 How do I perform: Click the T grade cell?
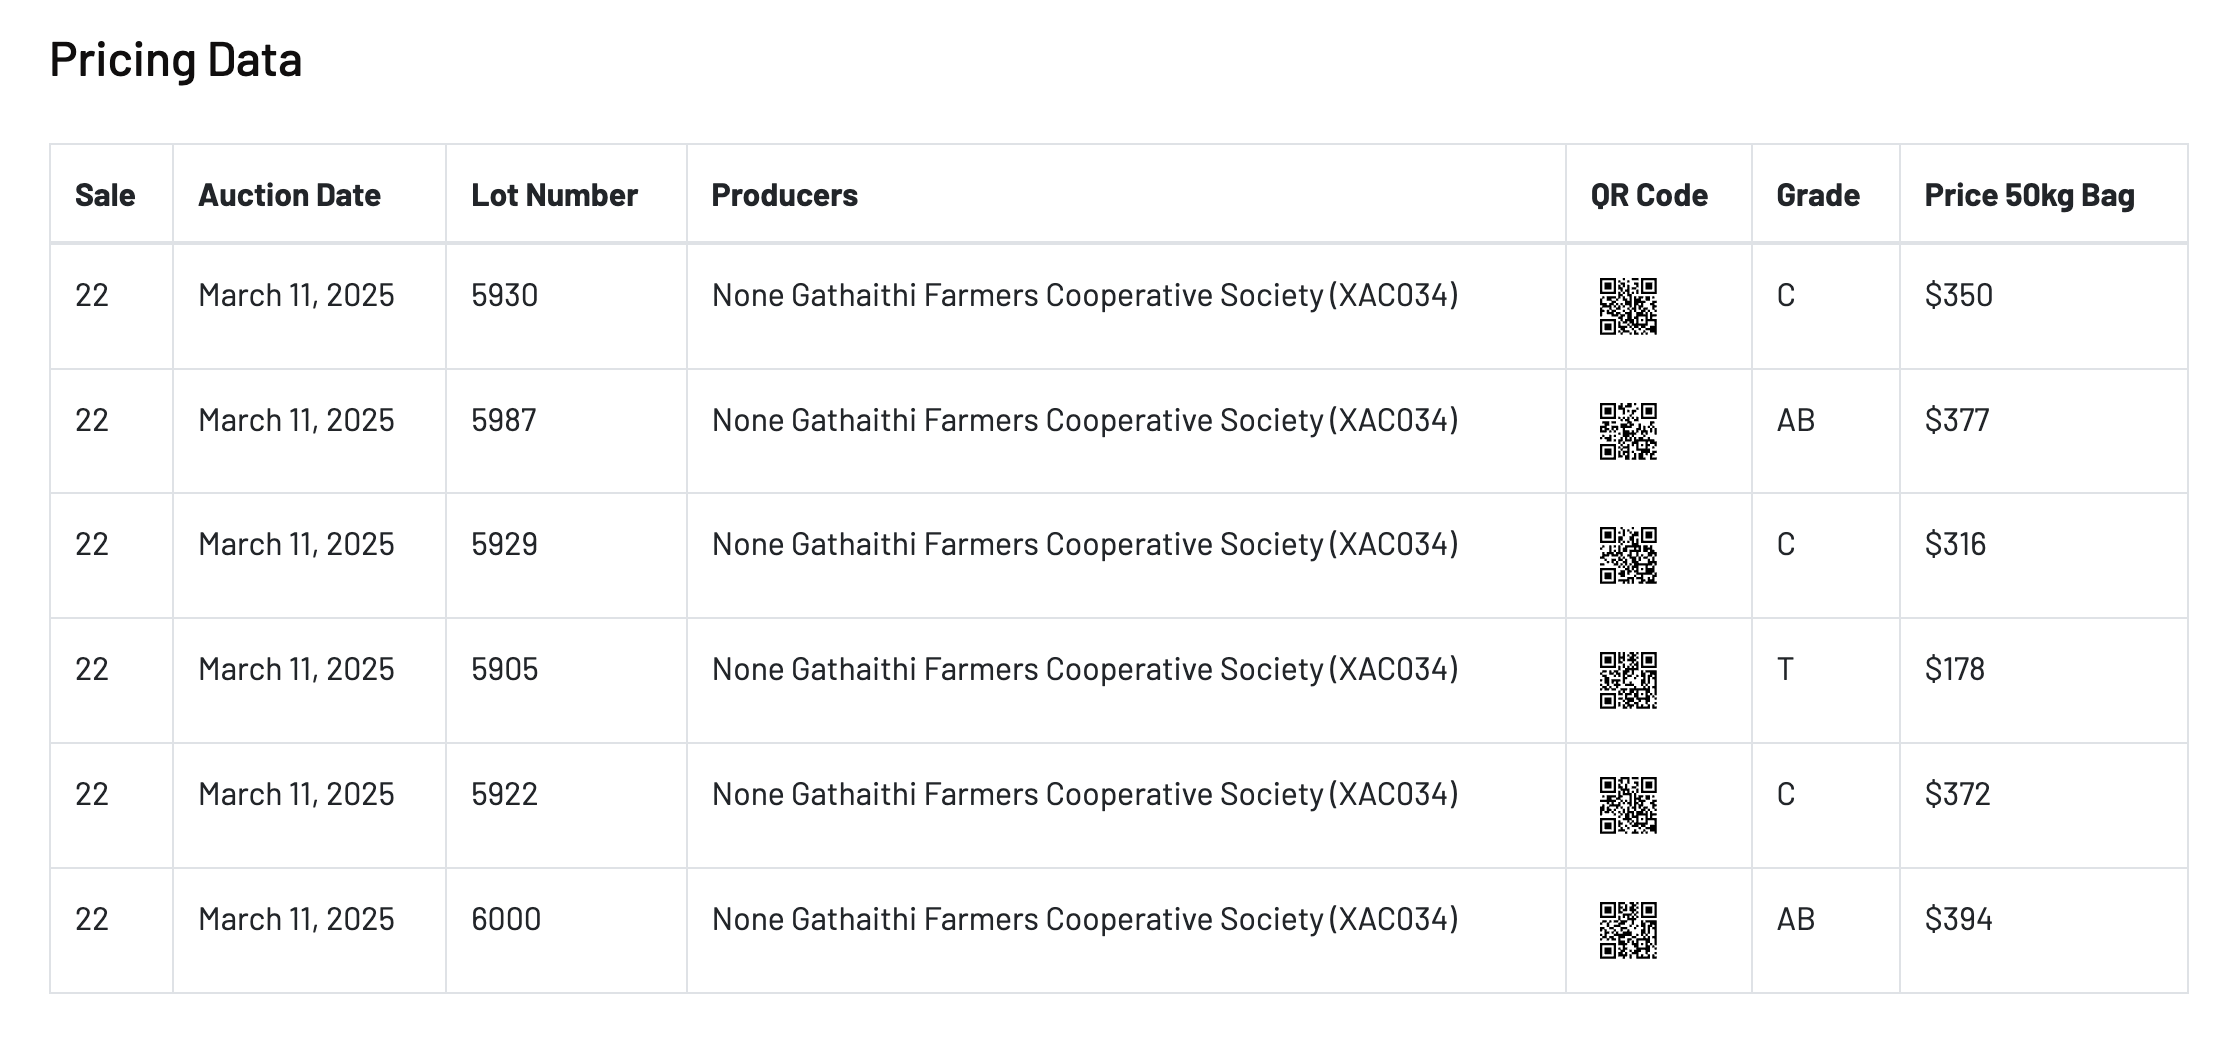1785,669
